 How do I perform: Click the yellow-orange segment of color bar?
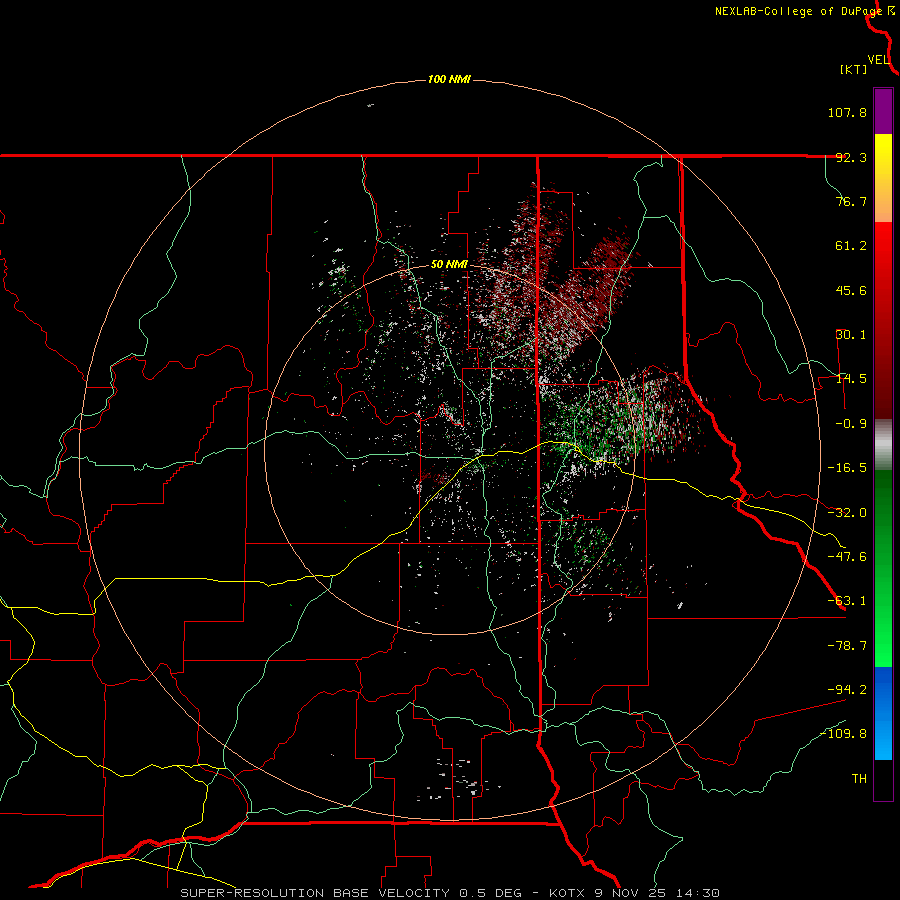point(883,178)
